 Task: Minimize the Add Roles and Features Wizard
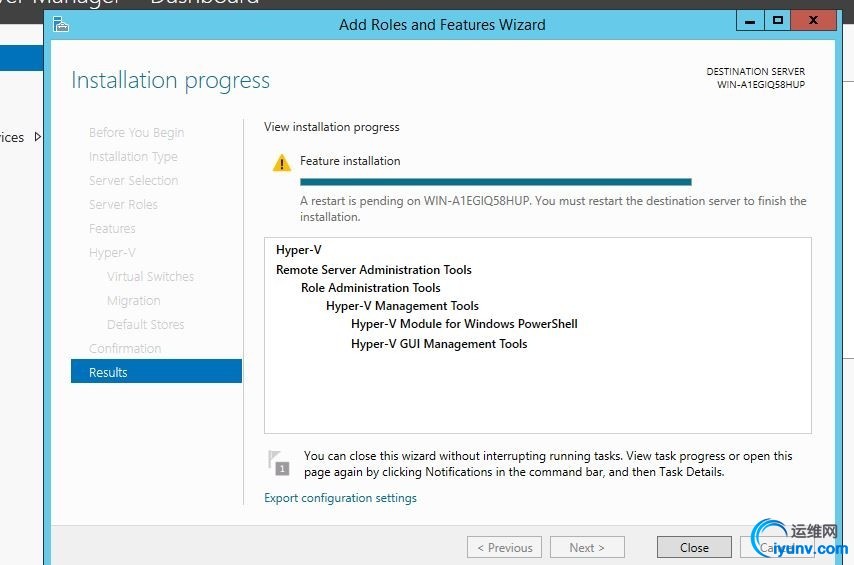(x=749, y=21)
